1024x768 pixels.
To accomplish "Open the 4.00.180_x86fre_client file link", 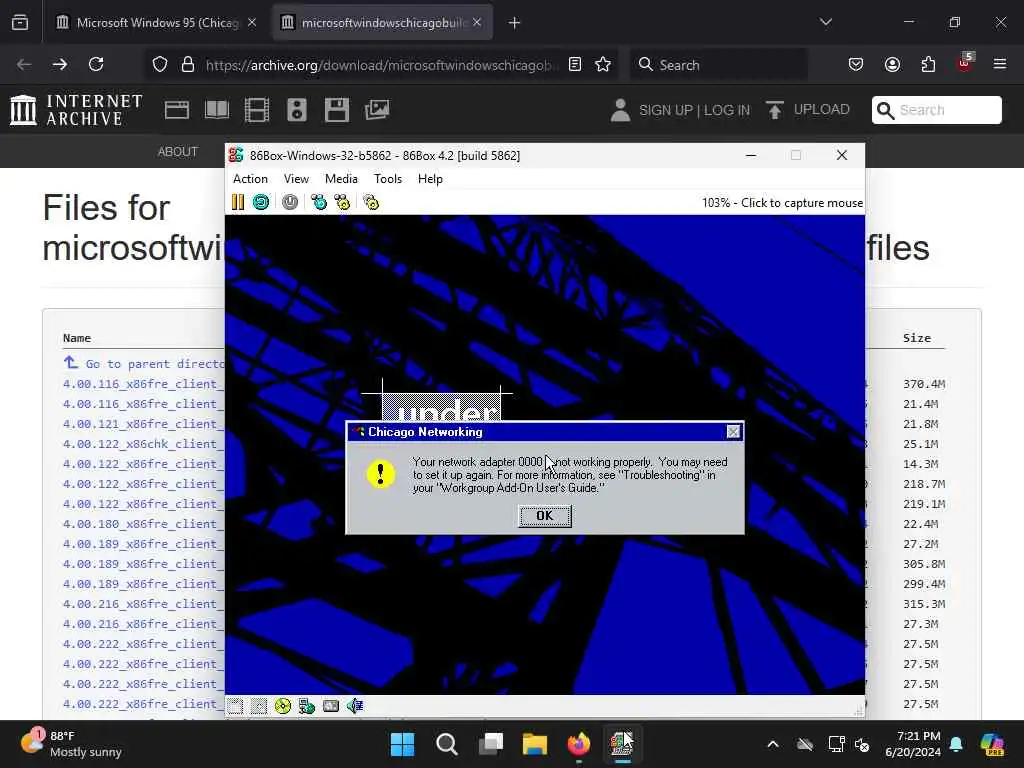I will click(143, 524).
